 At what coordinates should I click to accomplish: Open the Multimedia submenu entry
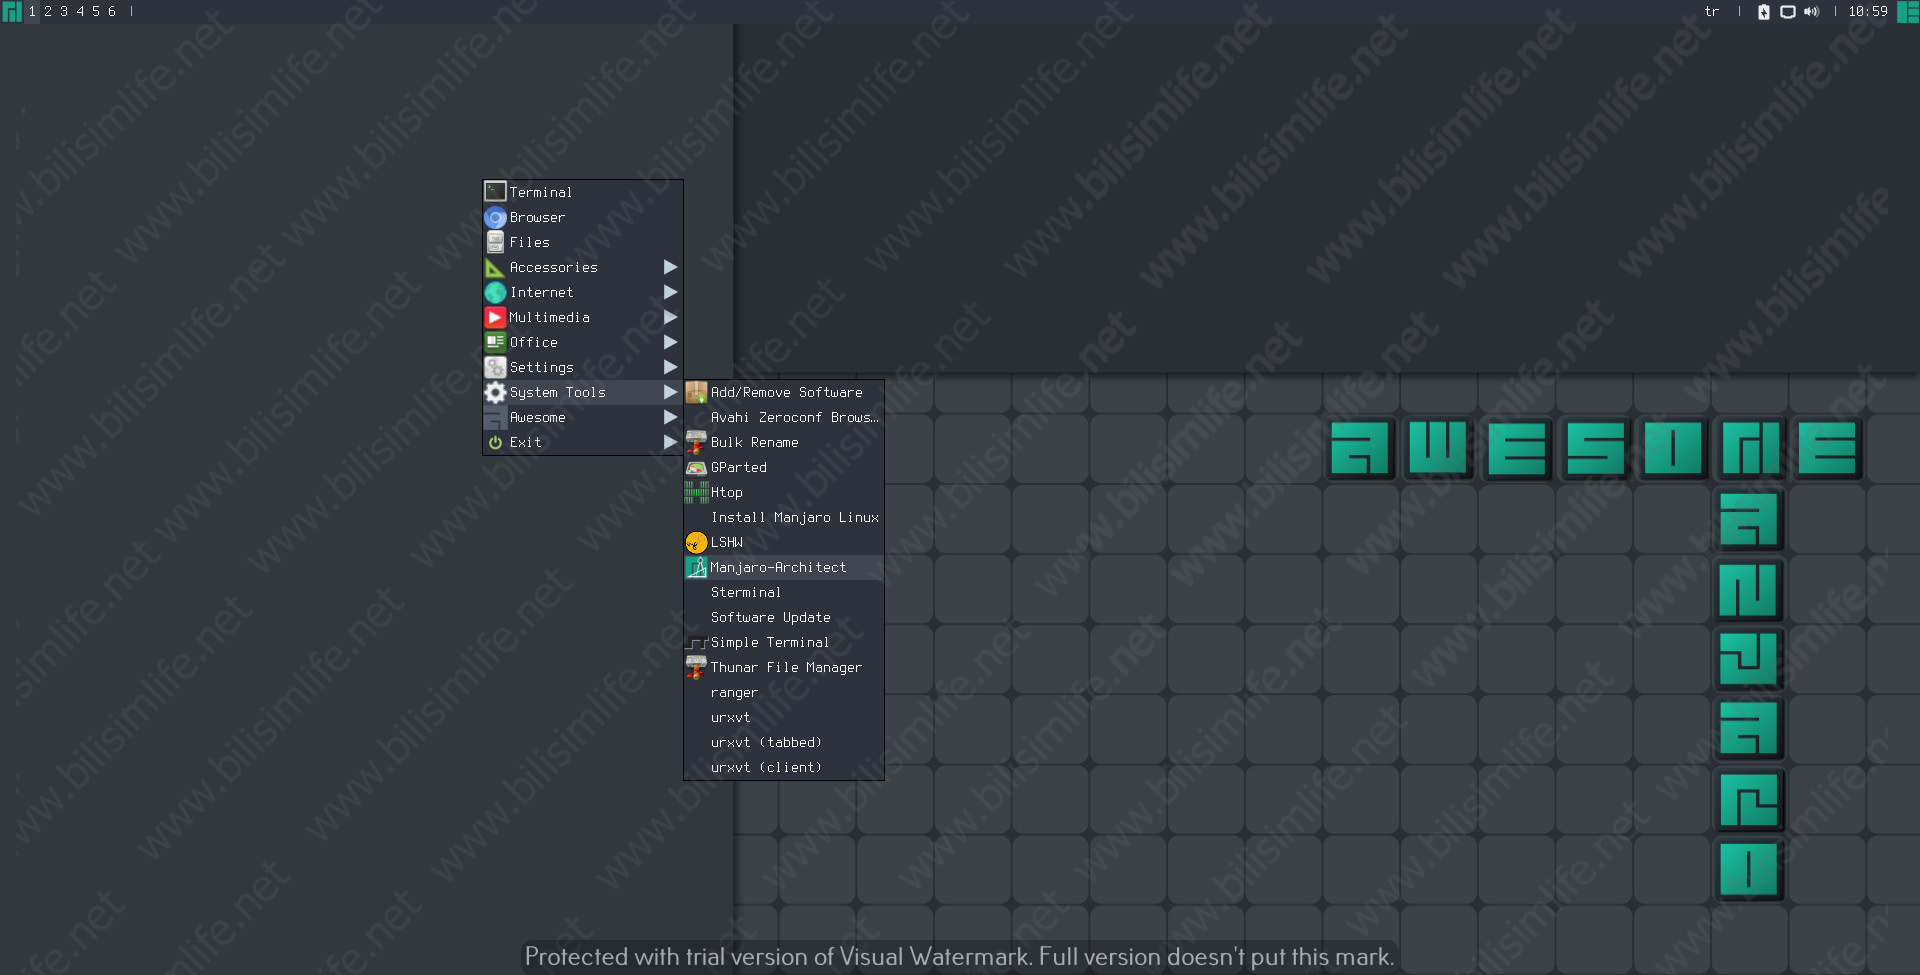pos(583,317)
